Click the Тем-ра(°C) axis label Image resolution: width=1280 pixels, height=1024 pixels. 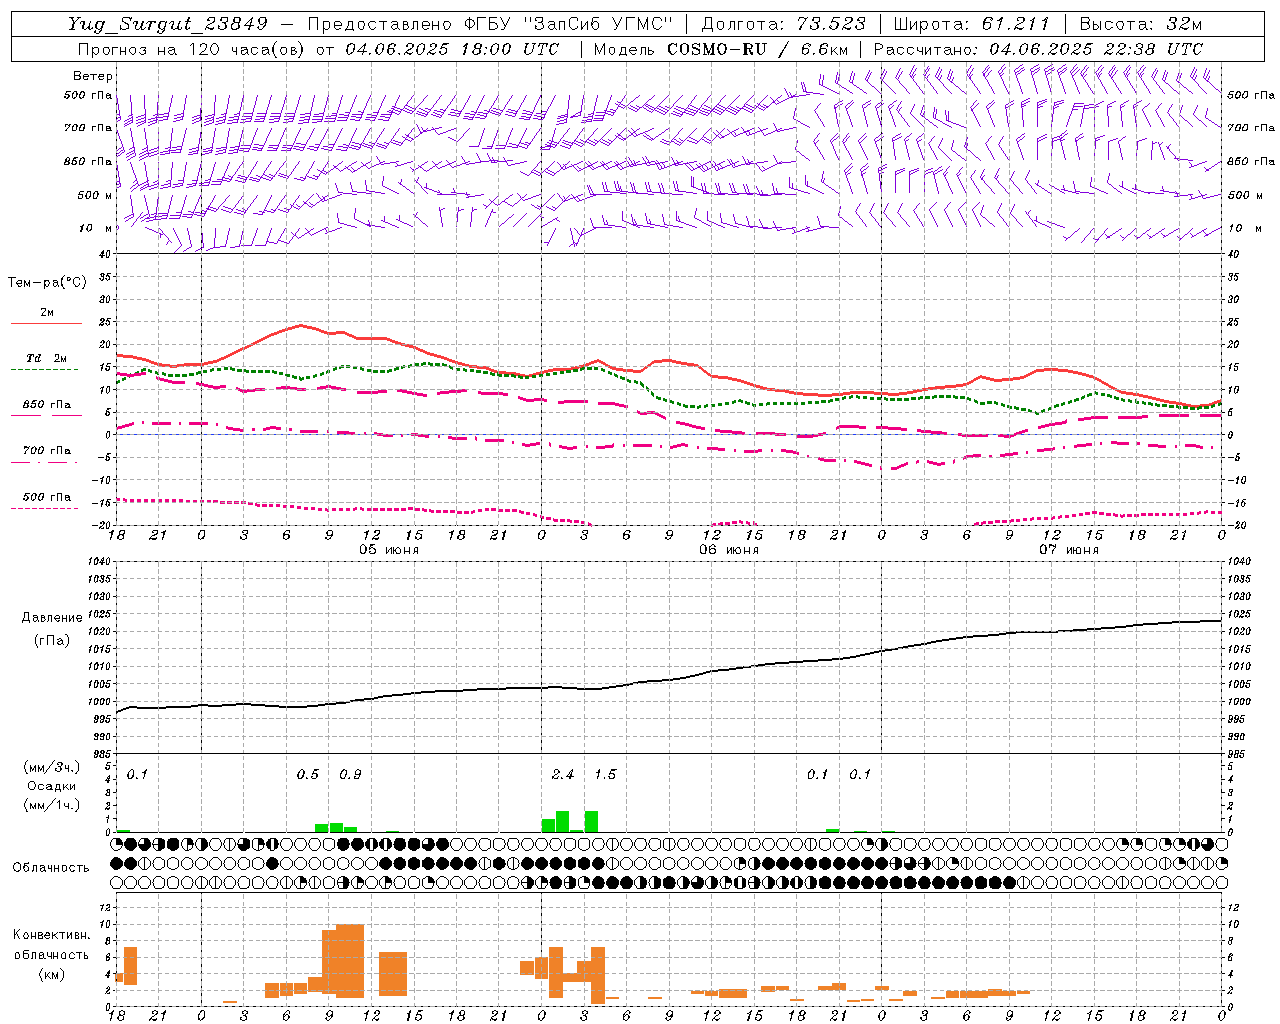point(47,282)
